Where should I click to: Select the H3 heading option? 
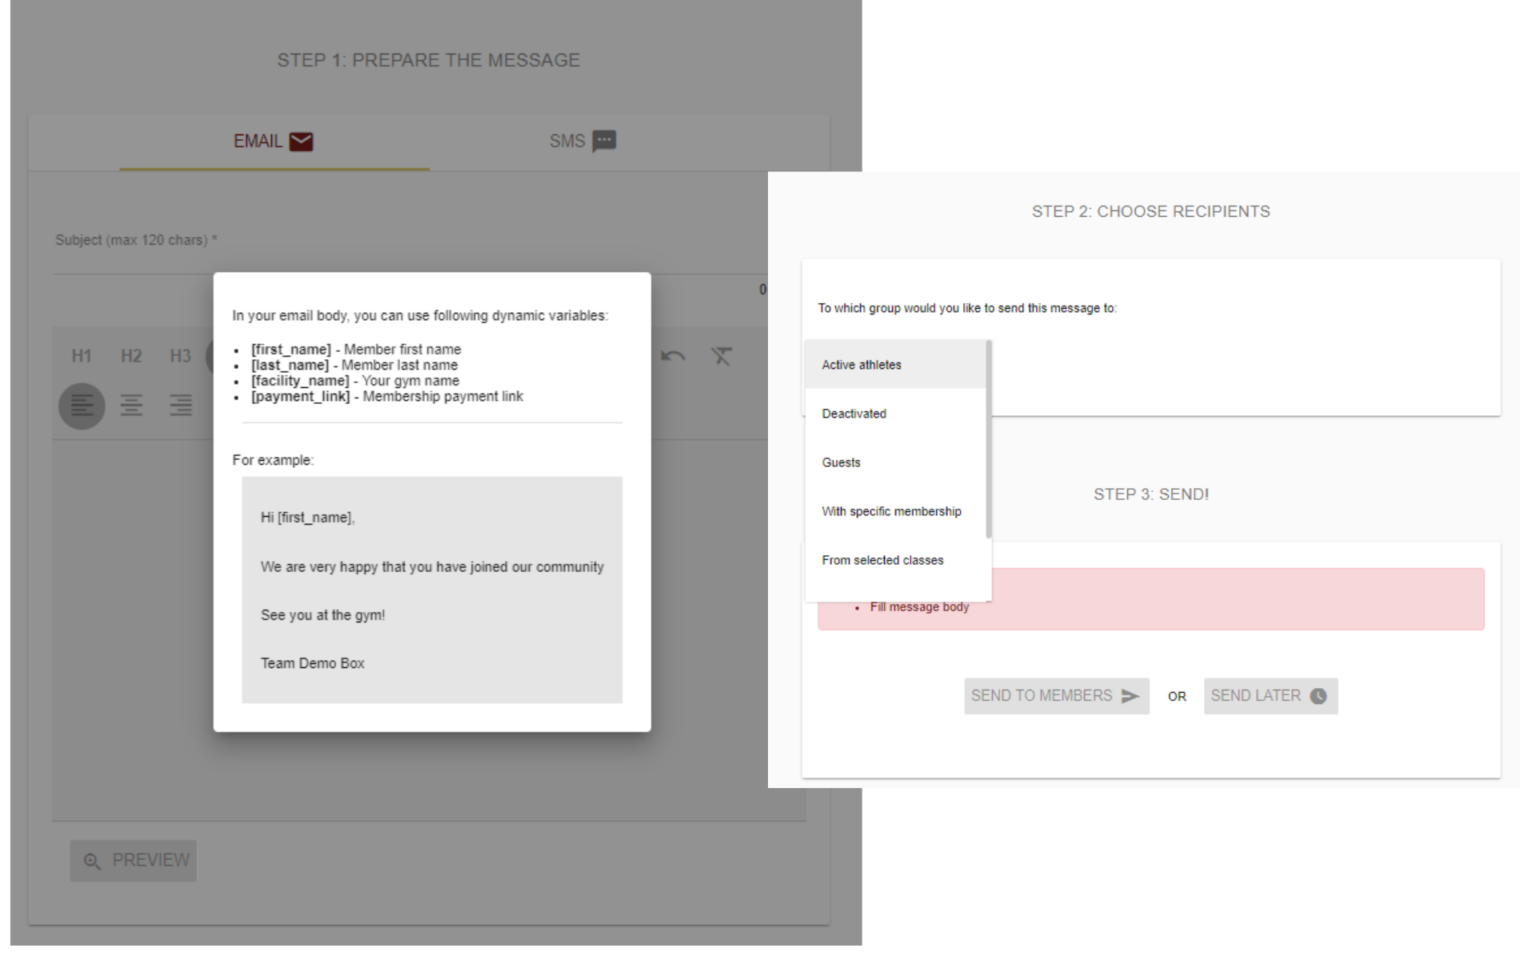(180, 356)
